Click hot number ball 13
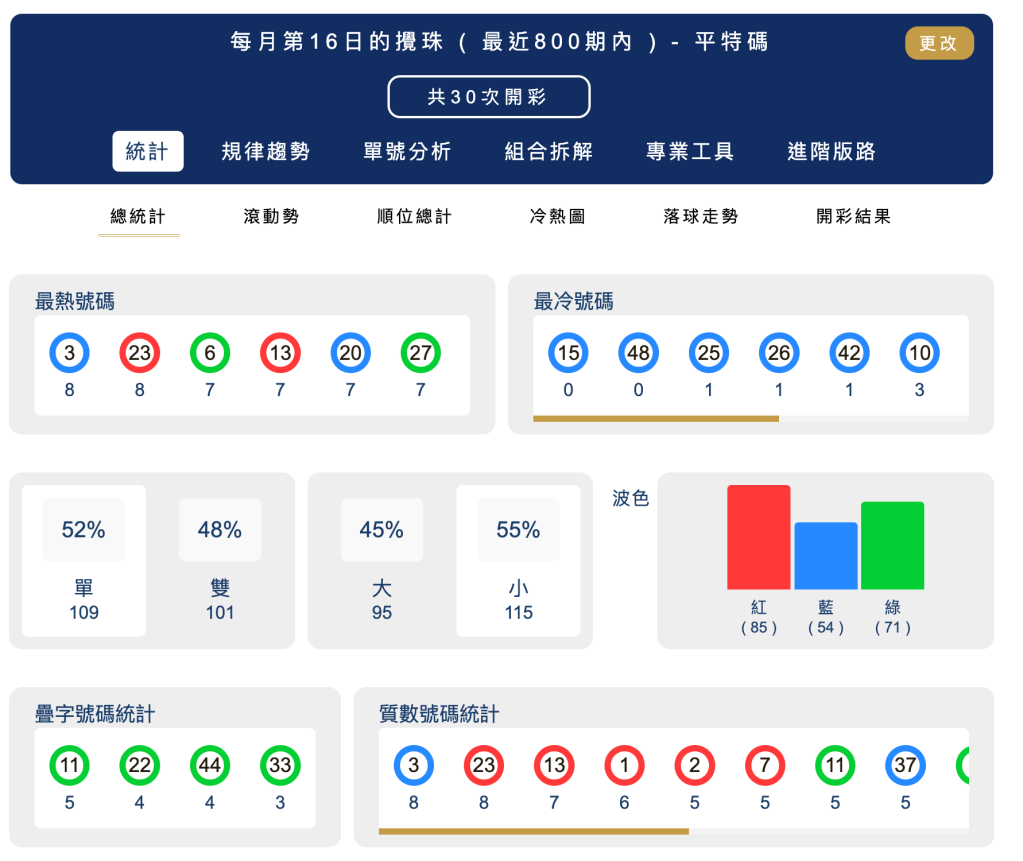Screen dimensions: 1023x861 point(279,352)
